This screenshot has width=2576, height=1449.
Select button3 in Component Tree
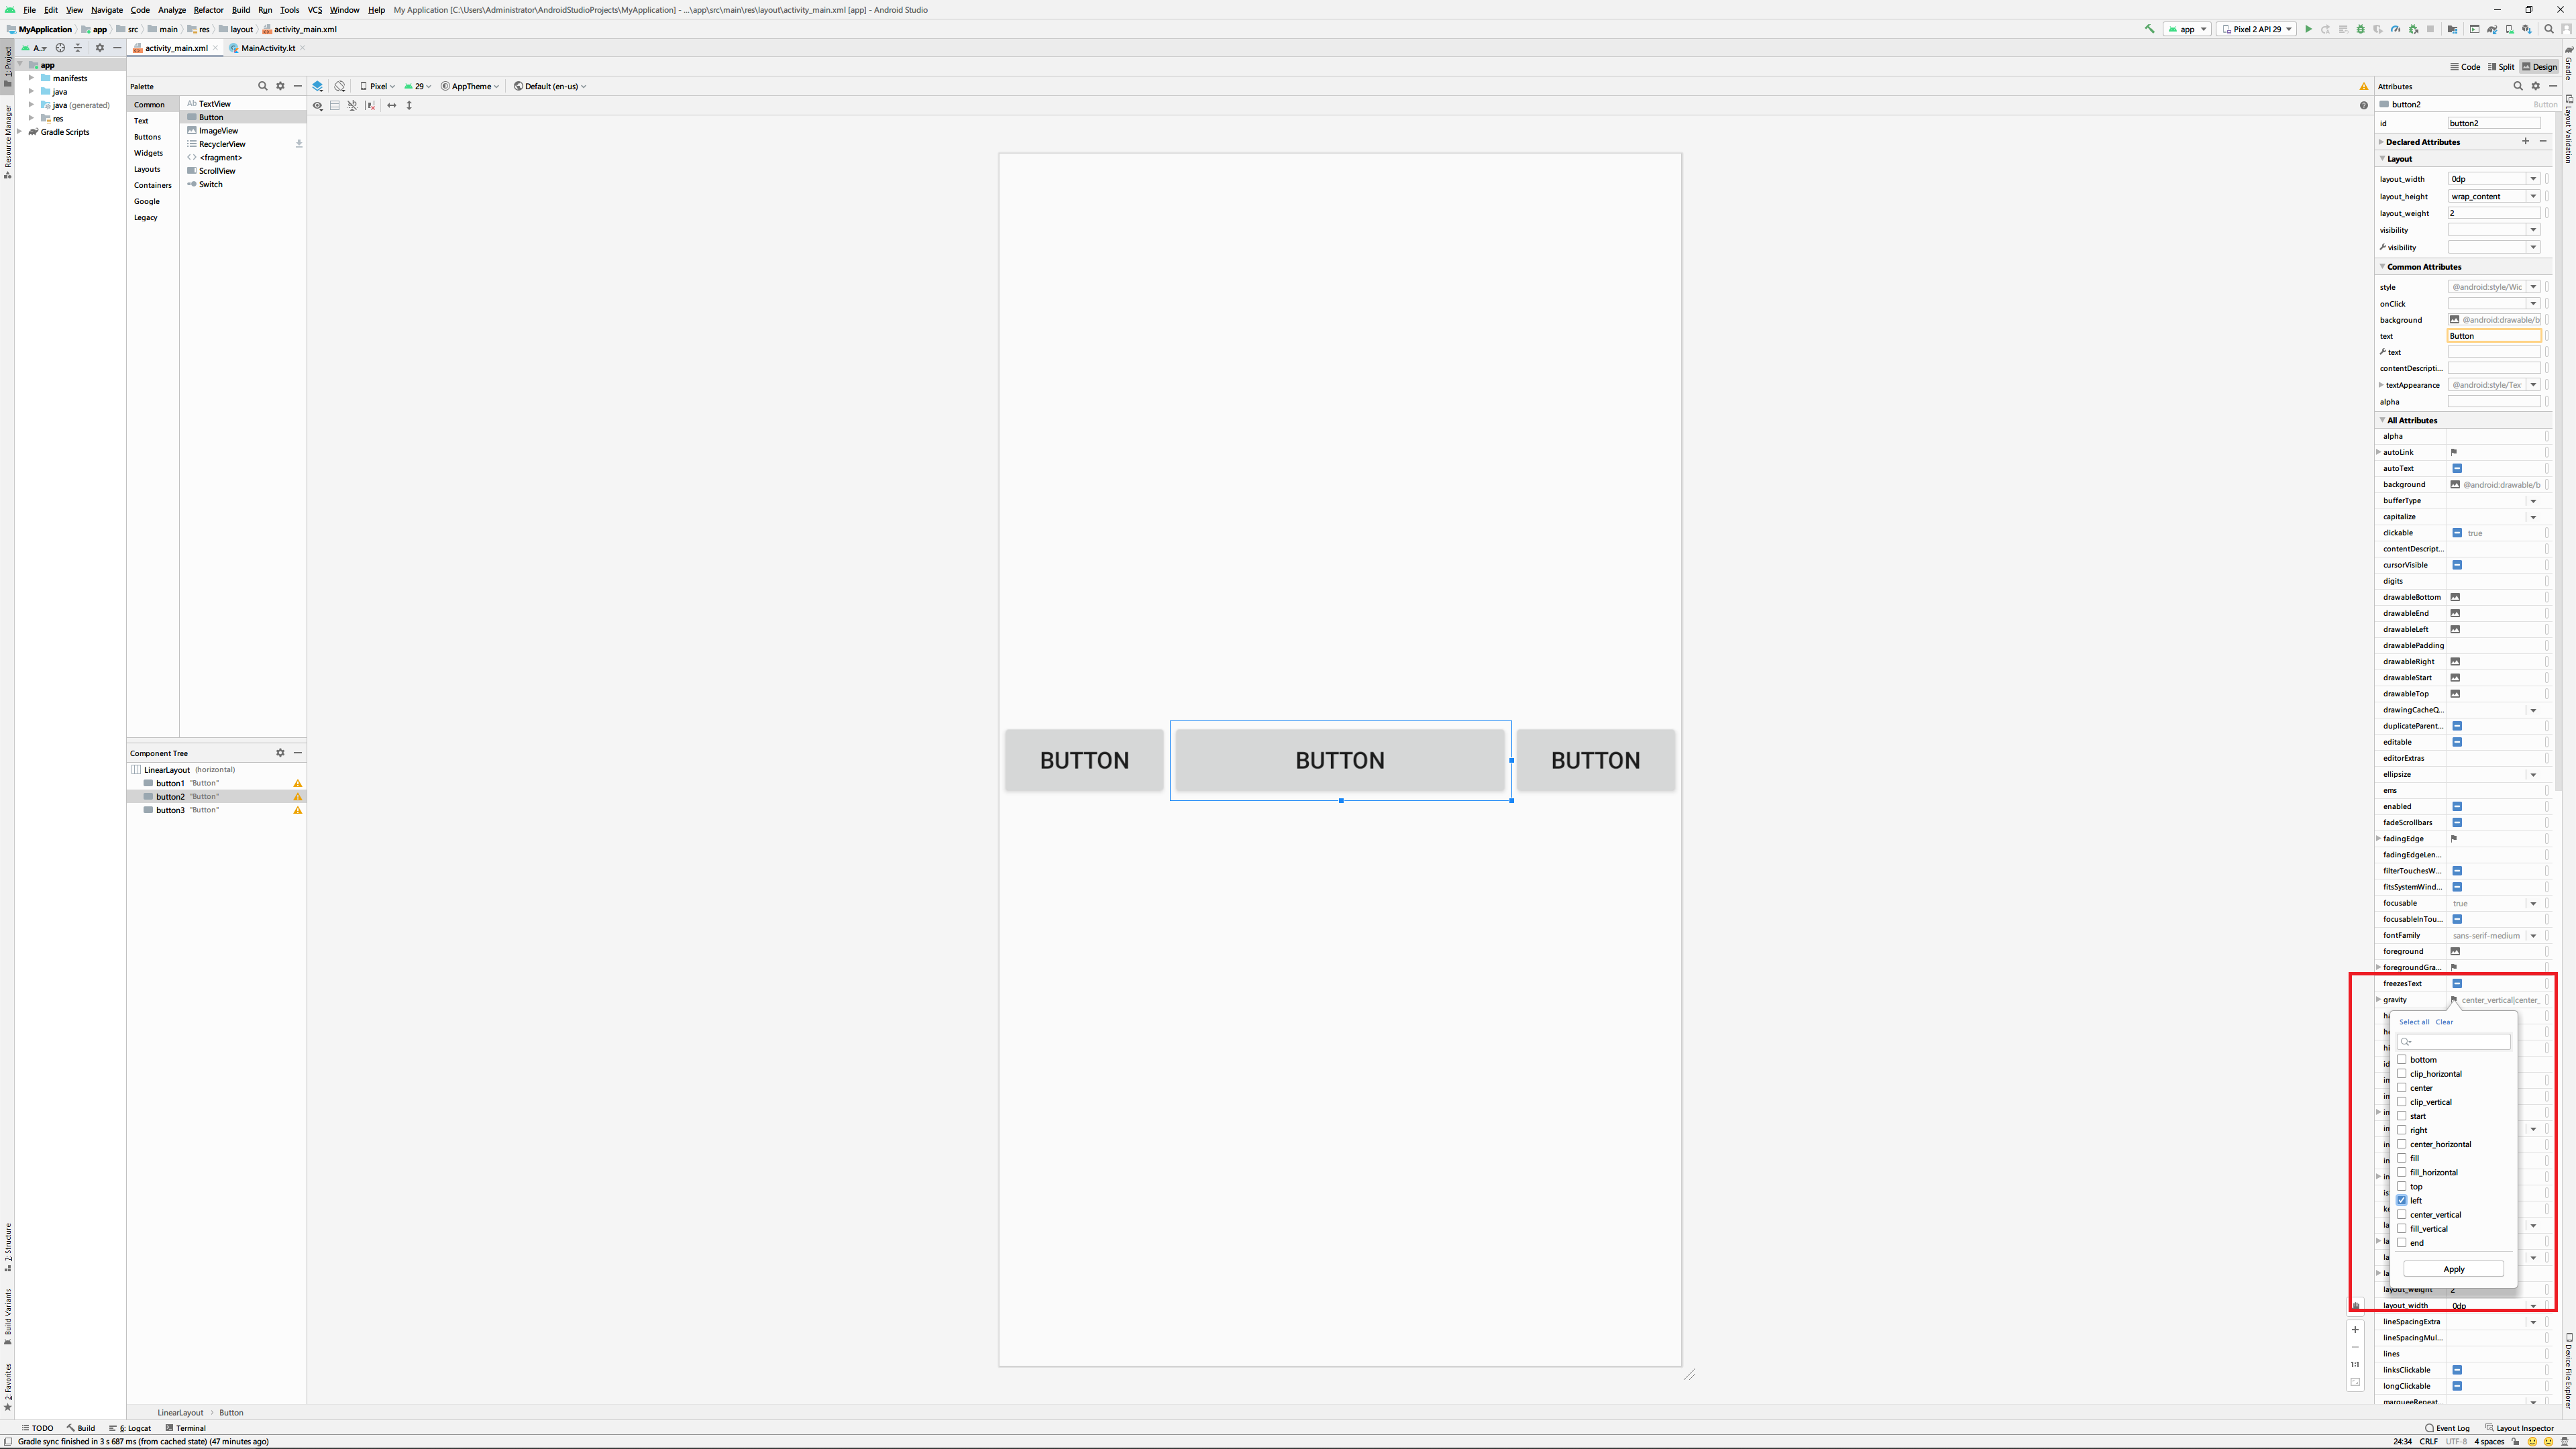[x=170, y=810]
